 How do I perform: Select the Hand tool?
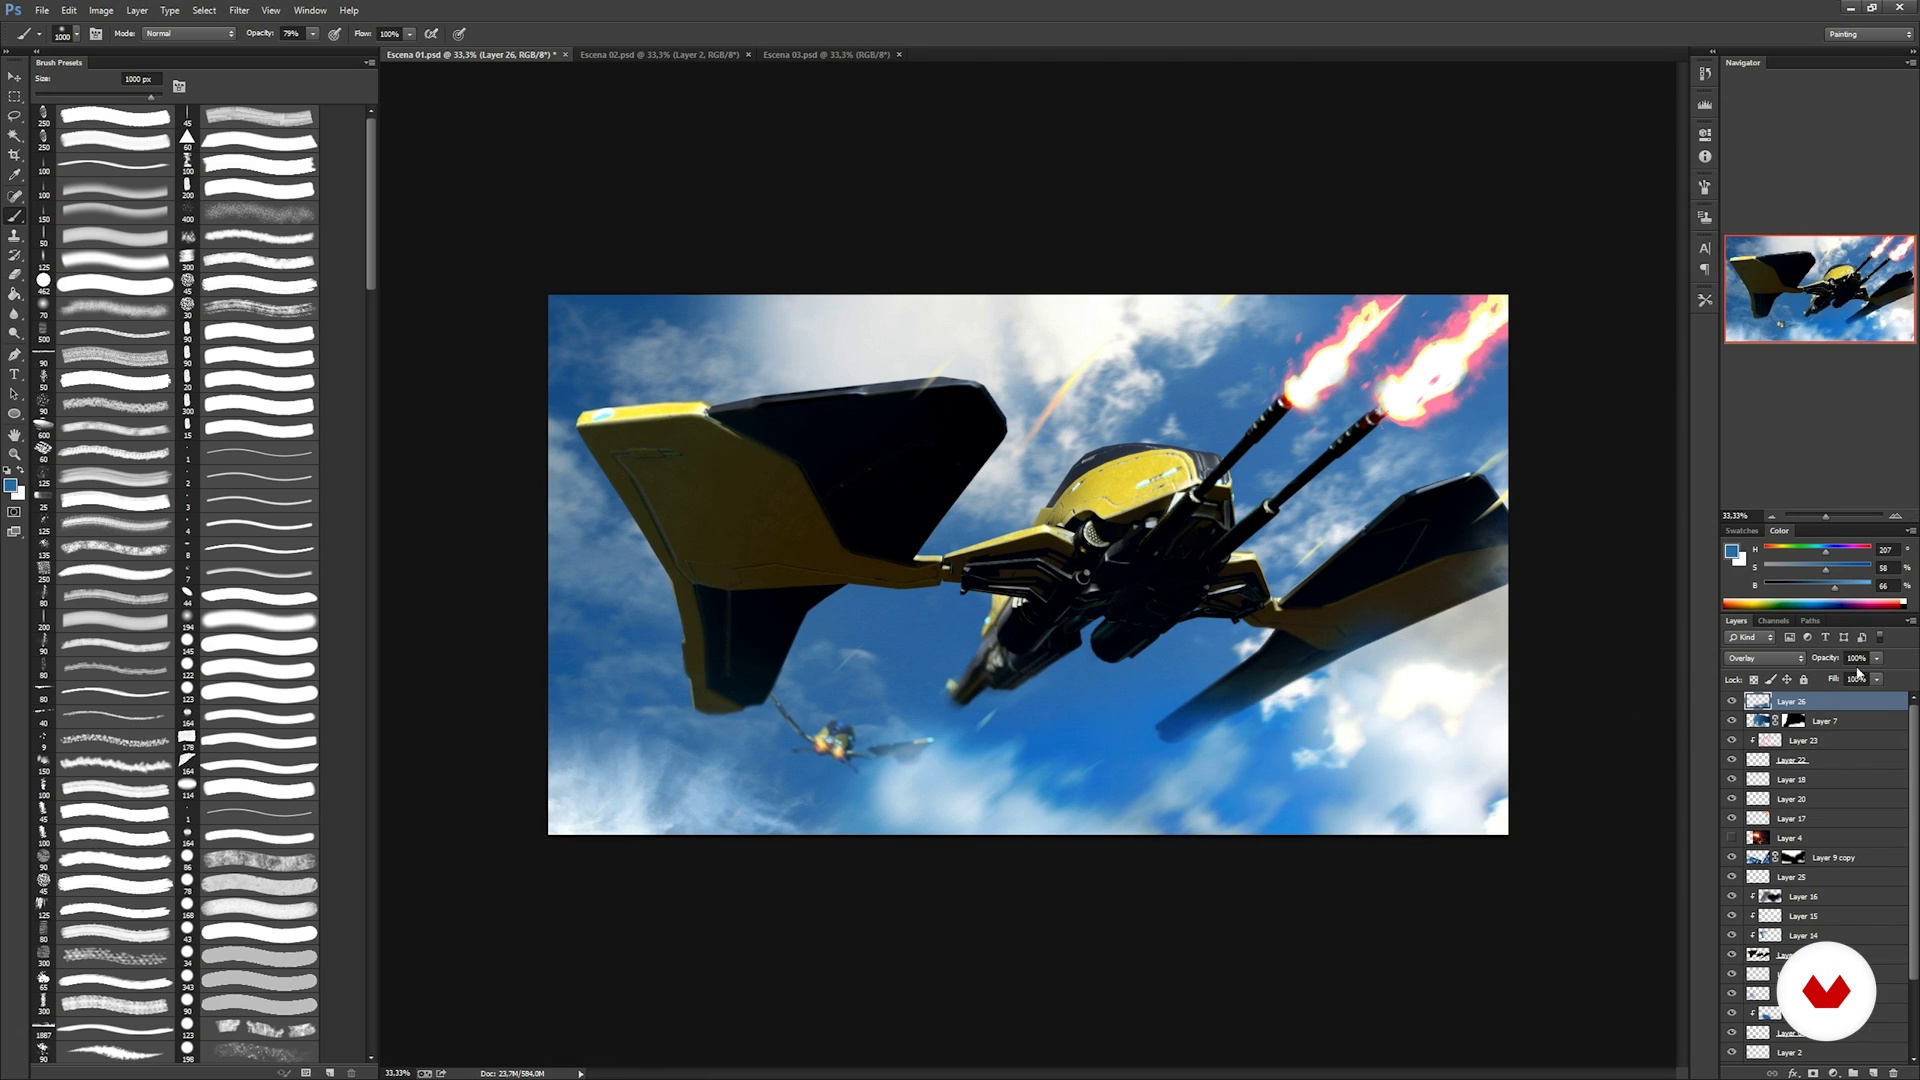point(14,435)
